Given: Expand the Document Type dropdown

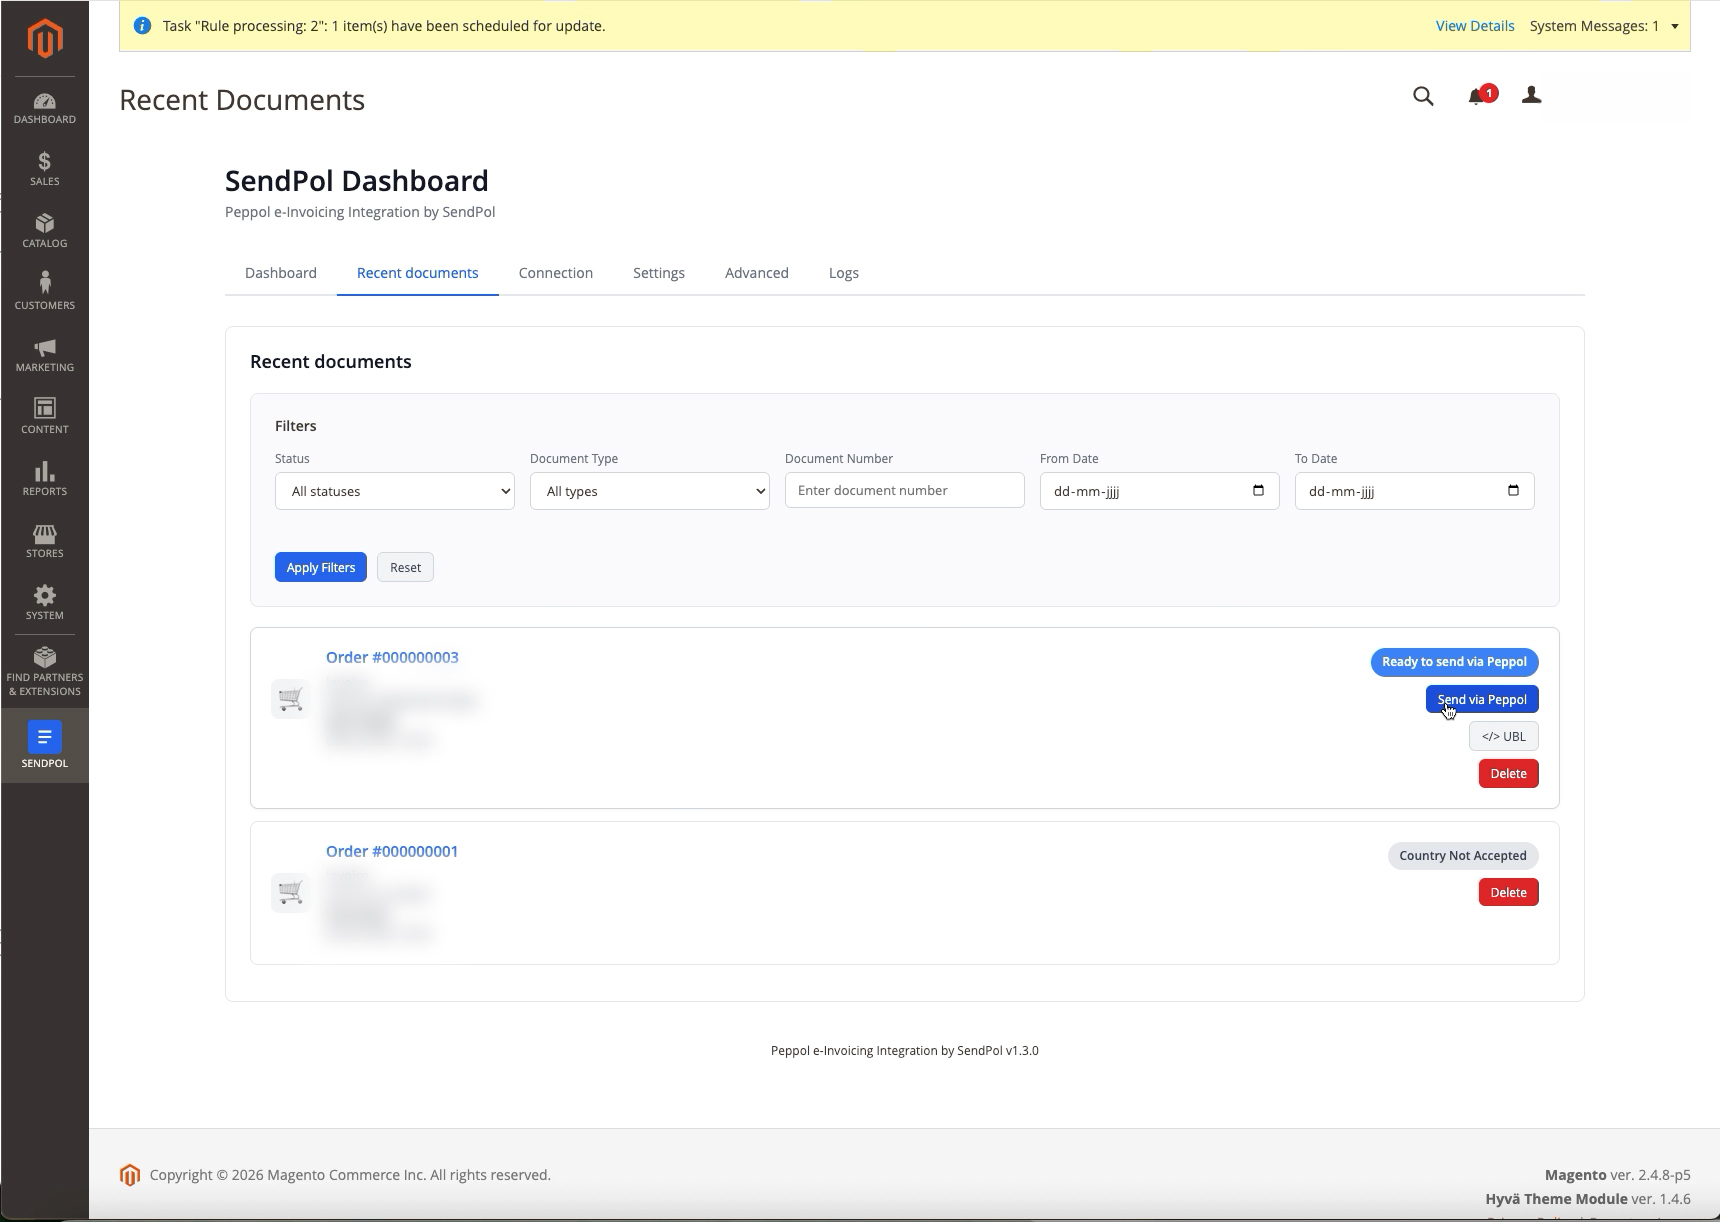Looking at the screenshot, I should pos(650,491).
